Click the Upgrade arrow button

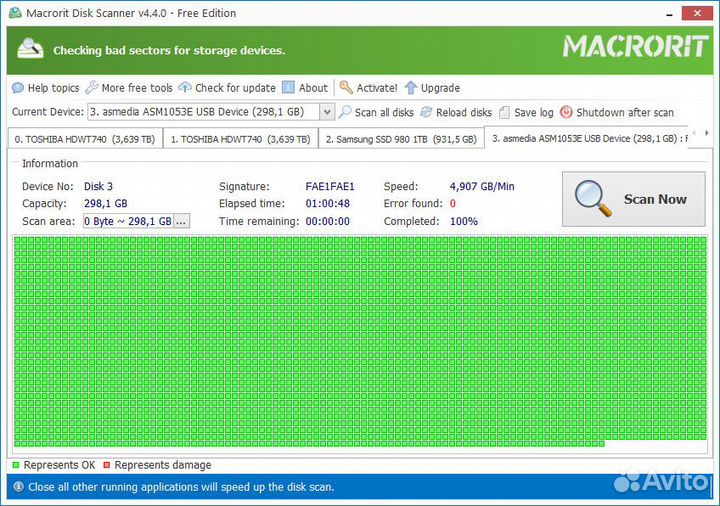[x=410, y=88]
